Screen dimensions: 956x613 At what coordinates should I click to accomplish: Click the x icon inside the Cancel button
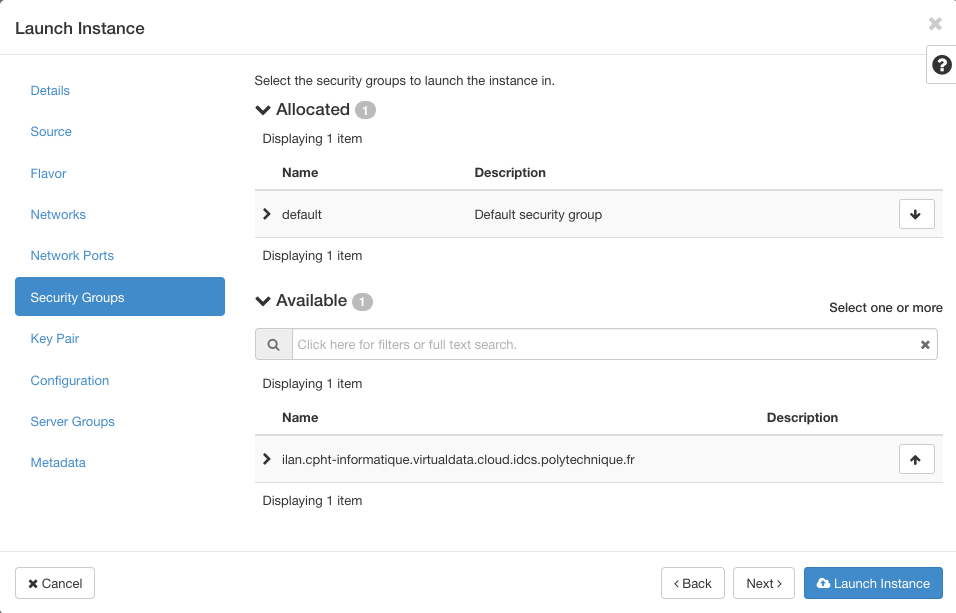click(34, 583)
